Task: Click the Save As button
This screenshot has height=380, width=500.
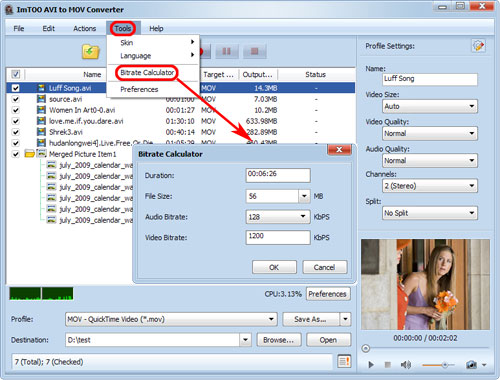Action: pyautogui.click(x=311, y=319)
